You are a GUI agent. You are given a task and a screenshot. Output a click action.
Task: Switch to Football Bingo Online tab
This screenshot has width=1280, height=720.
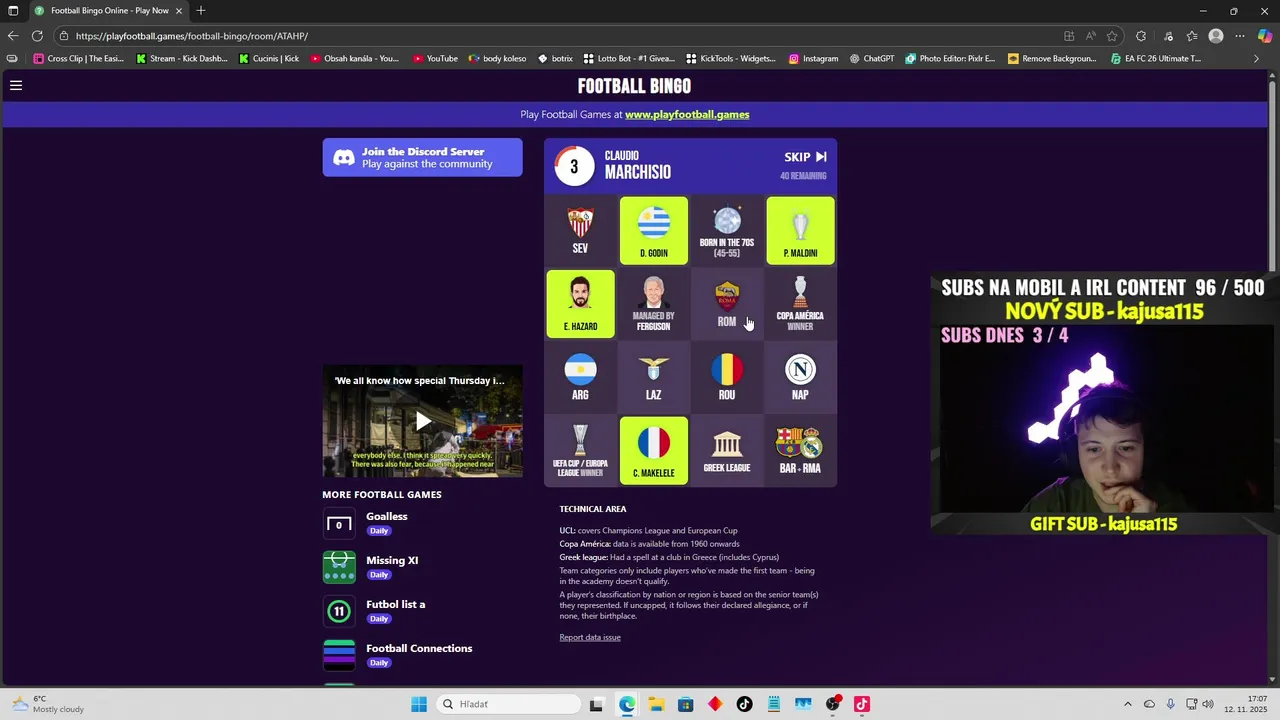click(110, 10)
